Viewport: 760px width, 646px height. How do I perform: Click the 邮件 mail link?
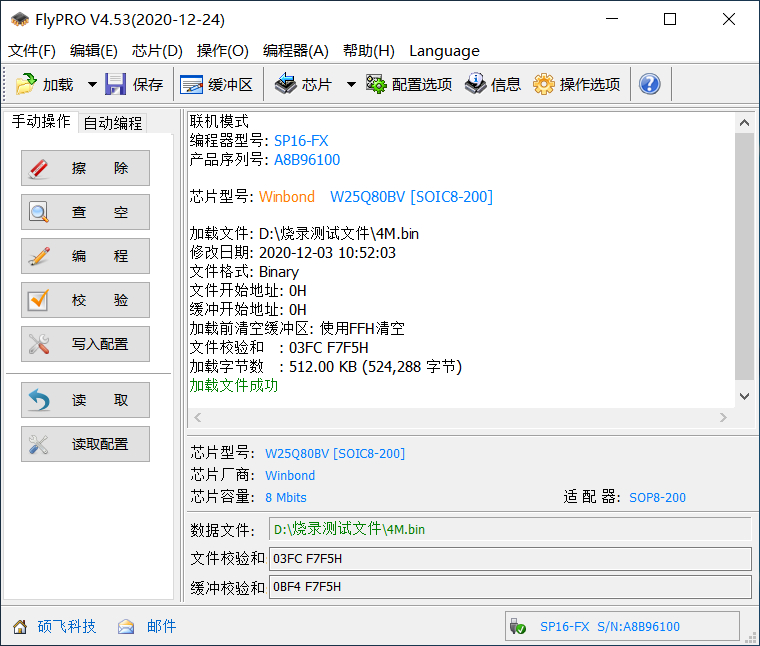pyautogui.click(x=161, y=626)
